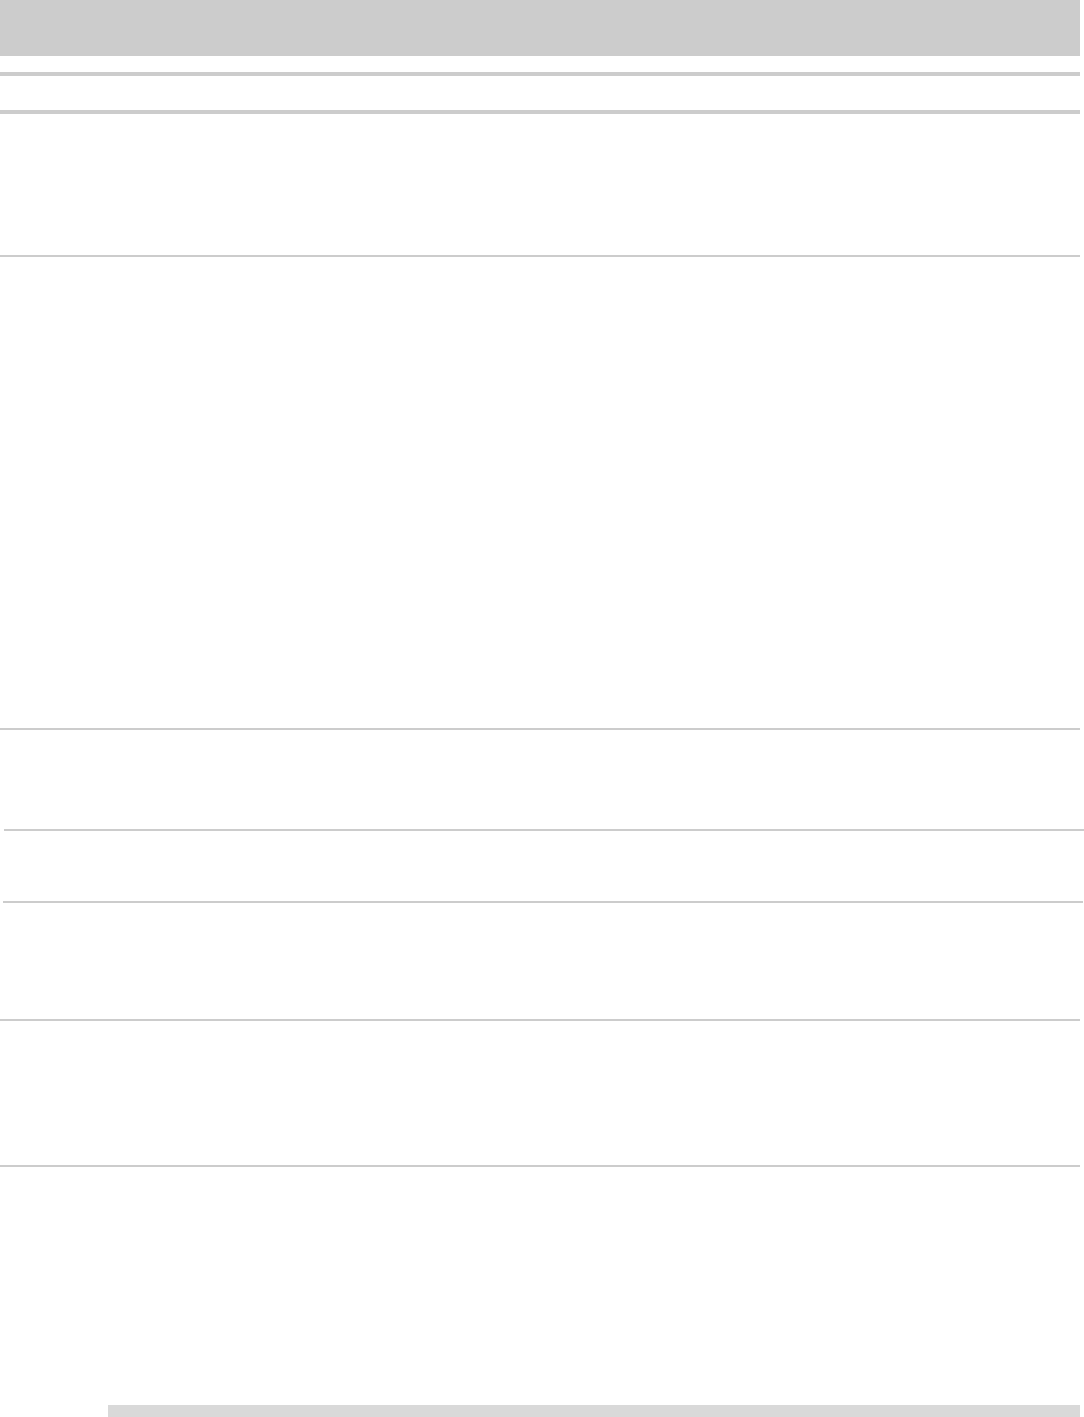Click the second thick gray divider line
Screen dimensions: 1084x1417
[x=541, y=111]
